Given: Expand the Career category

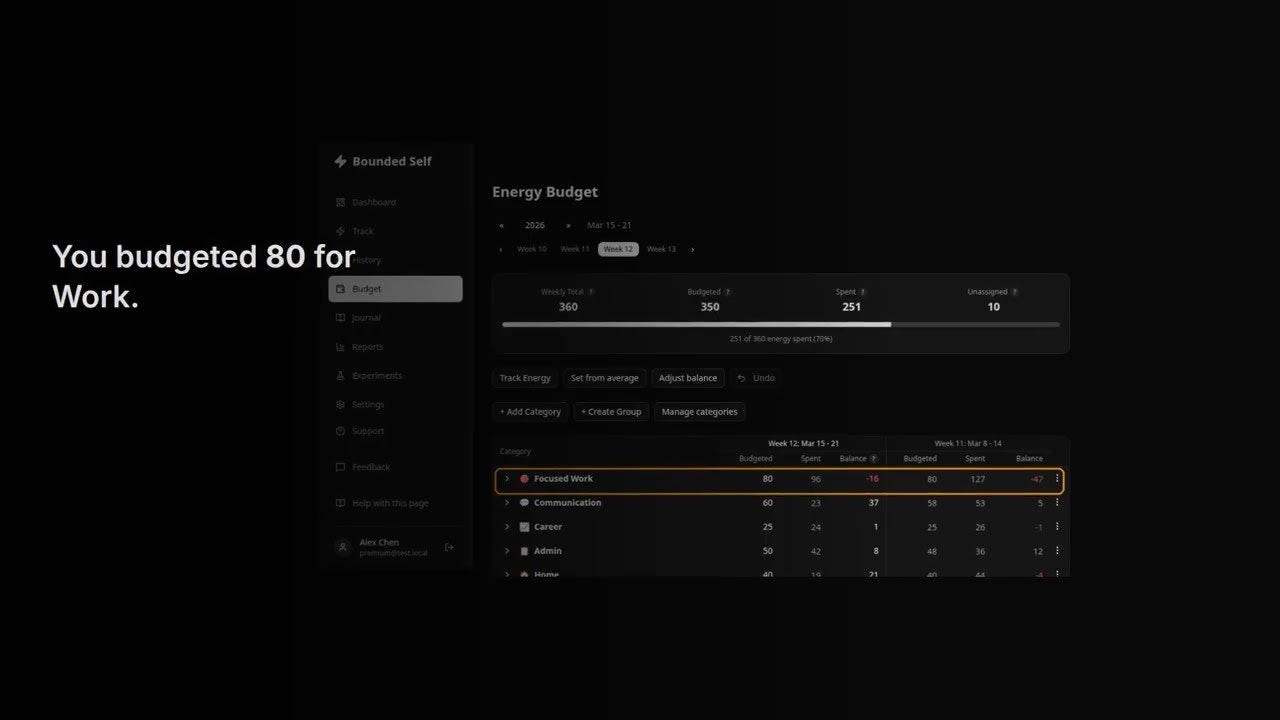Looking at the screenshot, I should [x=507, y=527].
